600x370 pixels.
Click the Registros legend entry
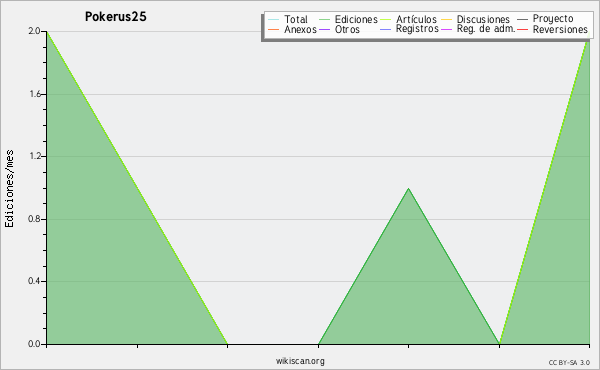409,29
